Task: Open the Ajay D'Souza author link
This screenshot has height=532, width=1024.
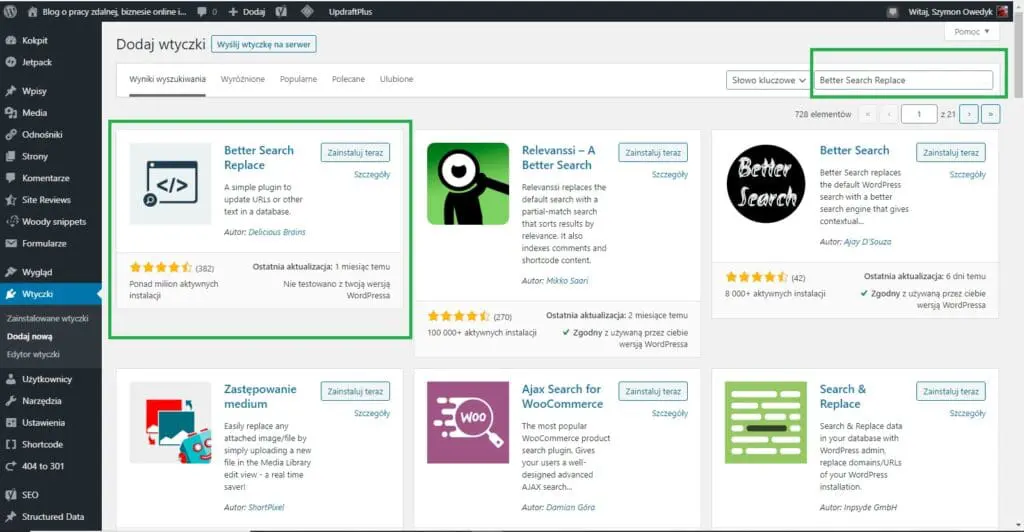Action: pos(867,242)
